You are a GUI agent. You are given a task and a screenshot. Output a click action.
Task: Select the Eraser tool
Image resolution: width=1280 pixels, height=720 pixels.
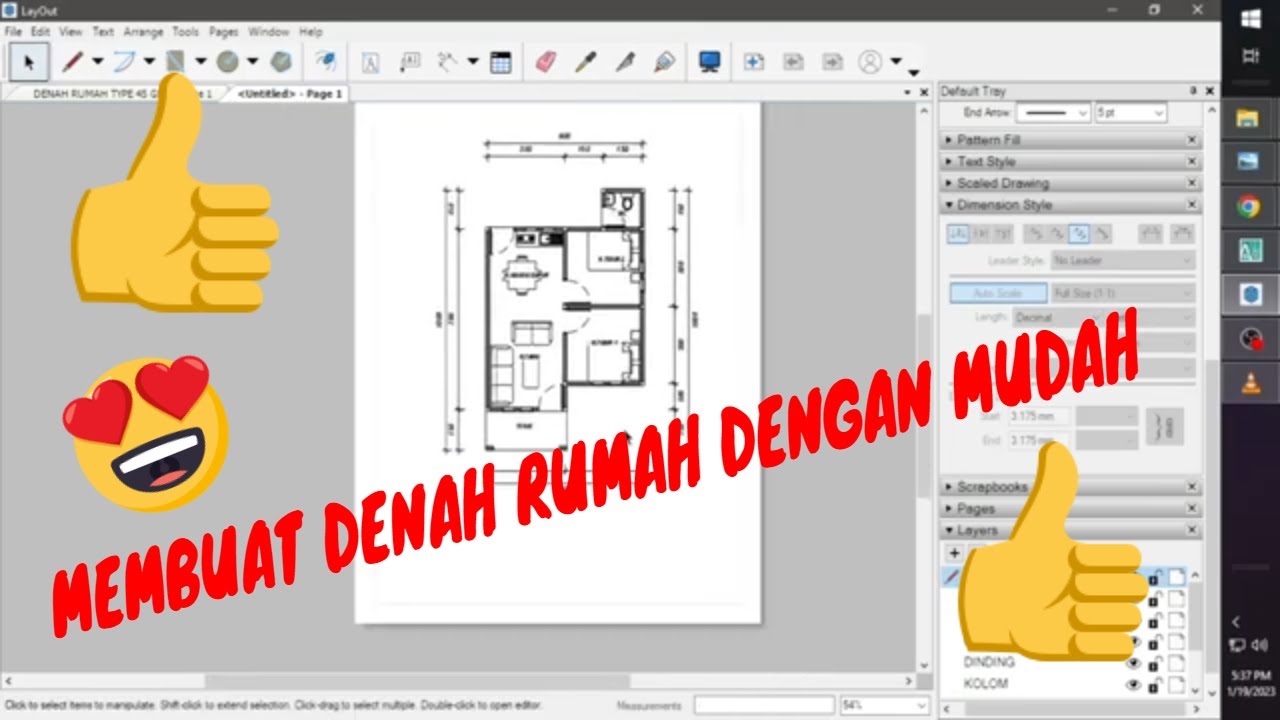(545, 62)
